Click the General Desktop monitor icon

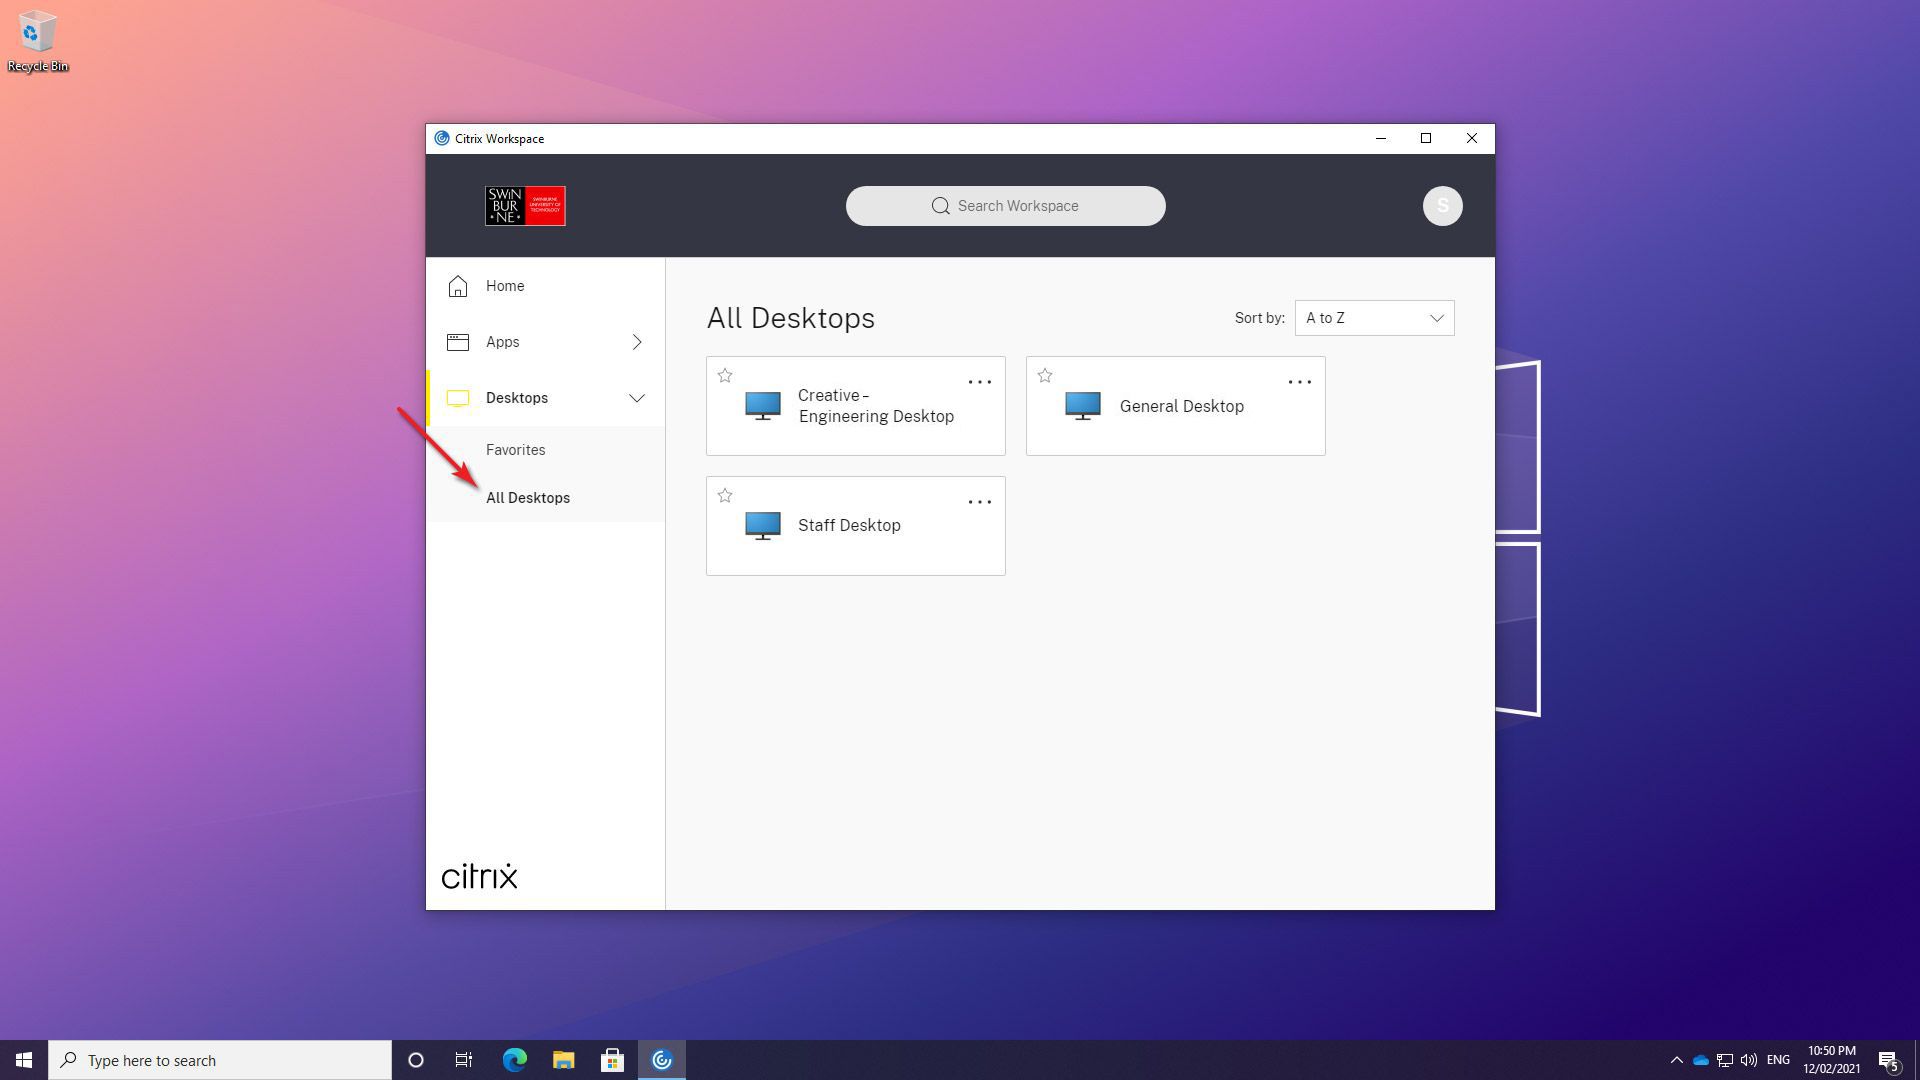[x=1082, y=406]
